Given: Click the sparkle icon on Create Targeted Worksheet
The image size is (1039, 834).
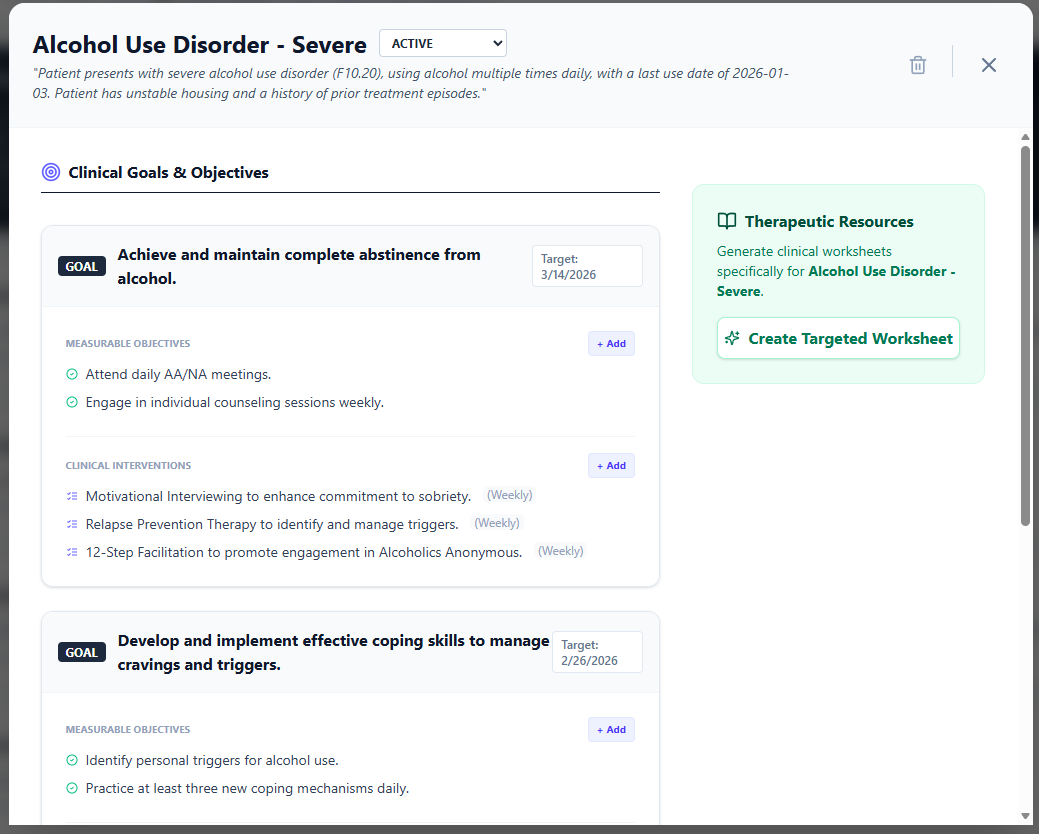Looking at the screenshot, I should coord(735,338).
